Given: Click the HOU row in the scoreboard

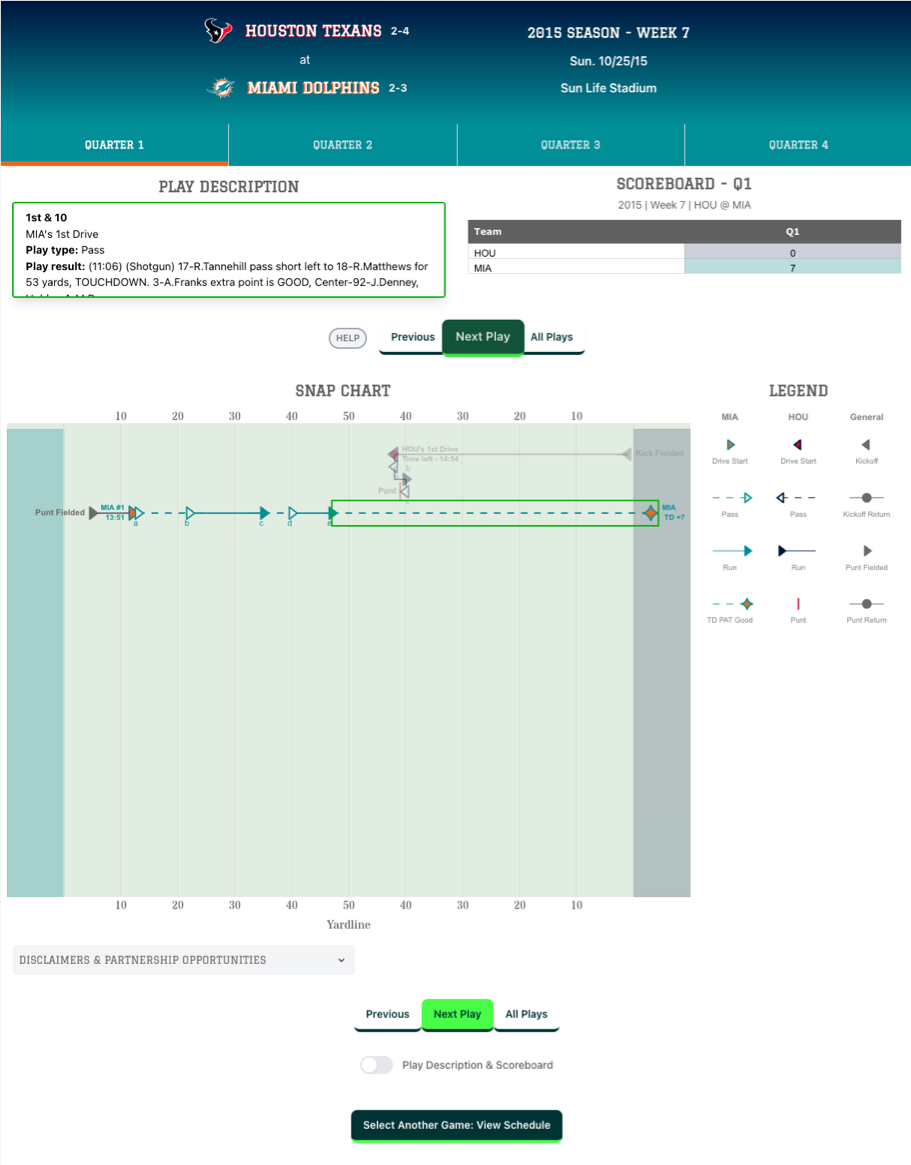Looking at the screenshot, I should pos(684,253).
